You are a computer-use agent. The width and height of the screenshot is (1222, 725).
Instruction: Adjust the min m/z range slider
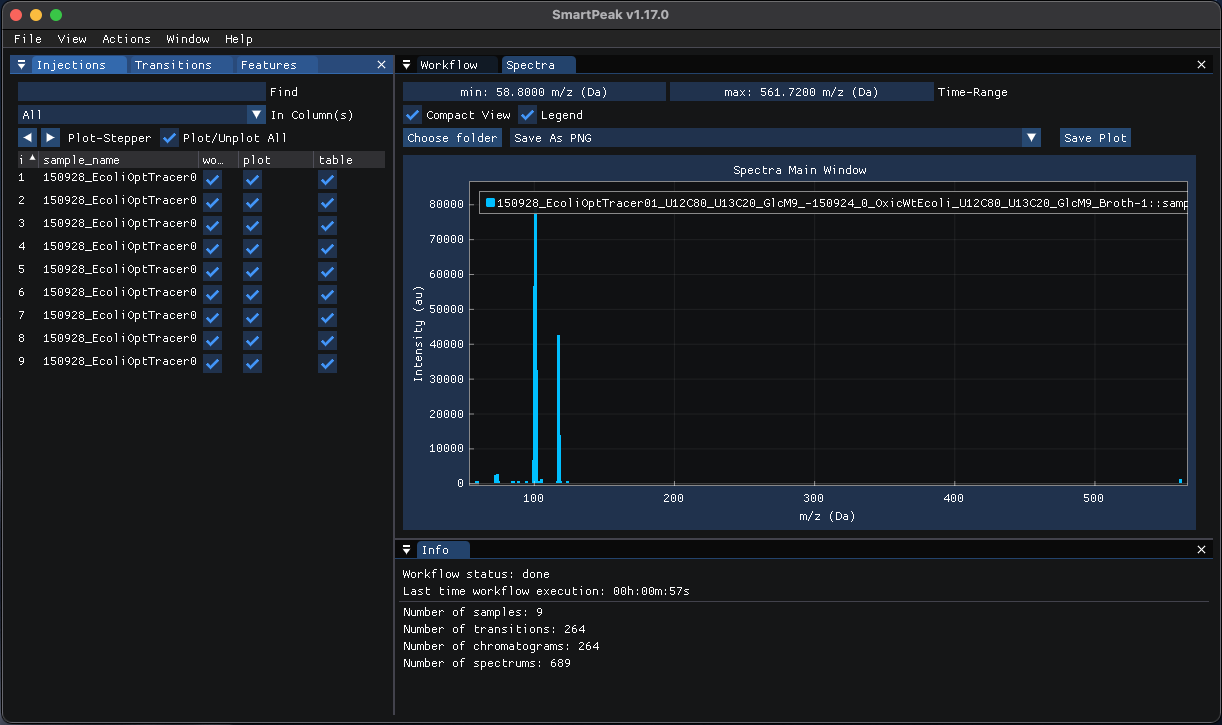pos(534,92)
